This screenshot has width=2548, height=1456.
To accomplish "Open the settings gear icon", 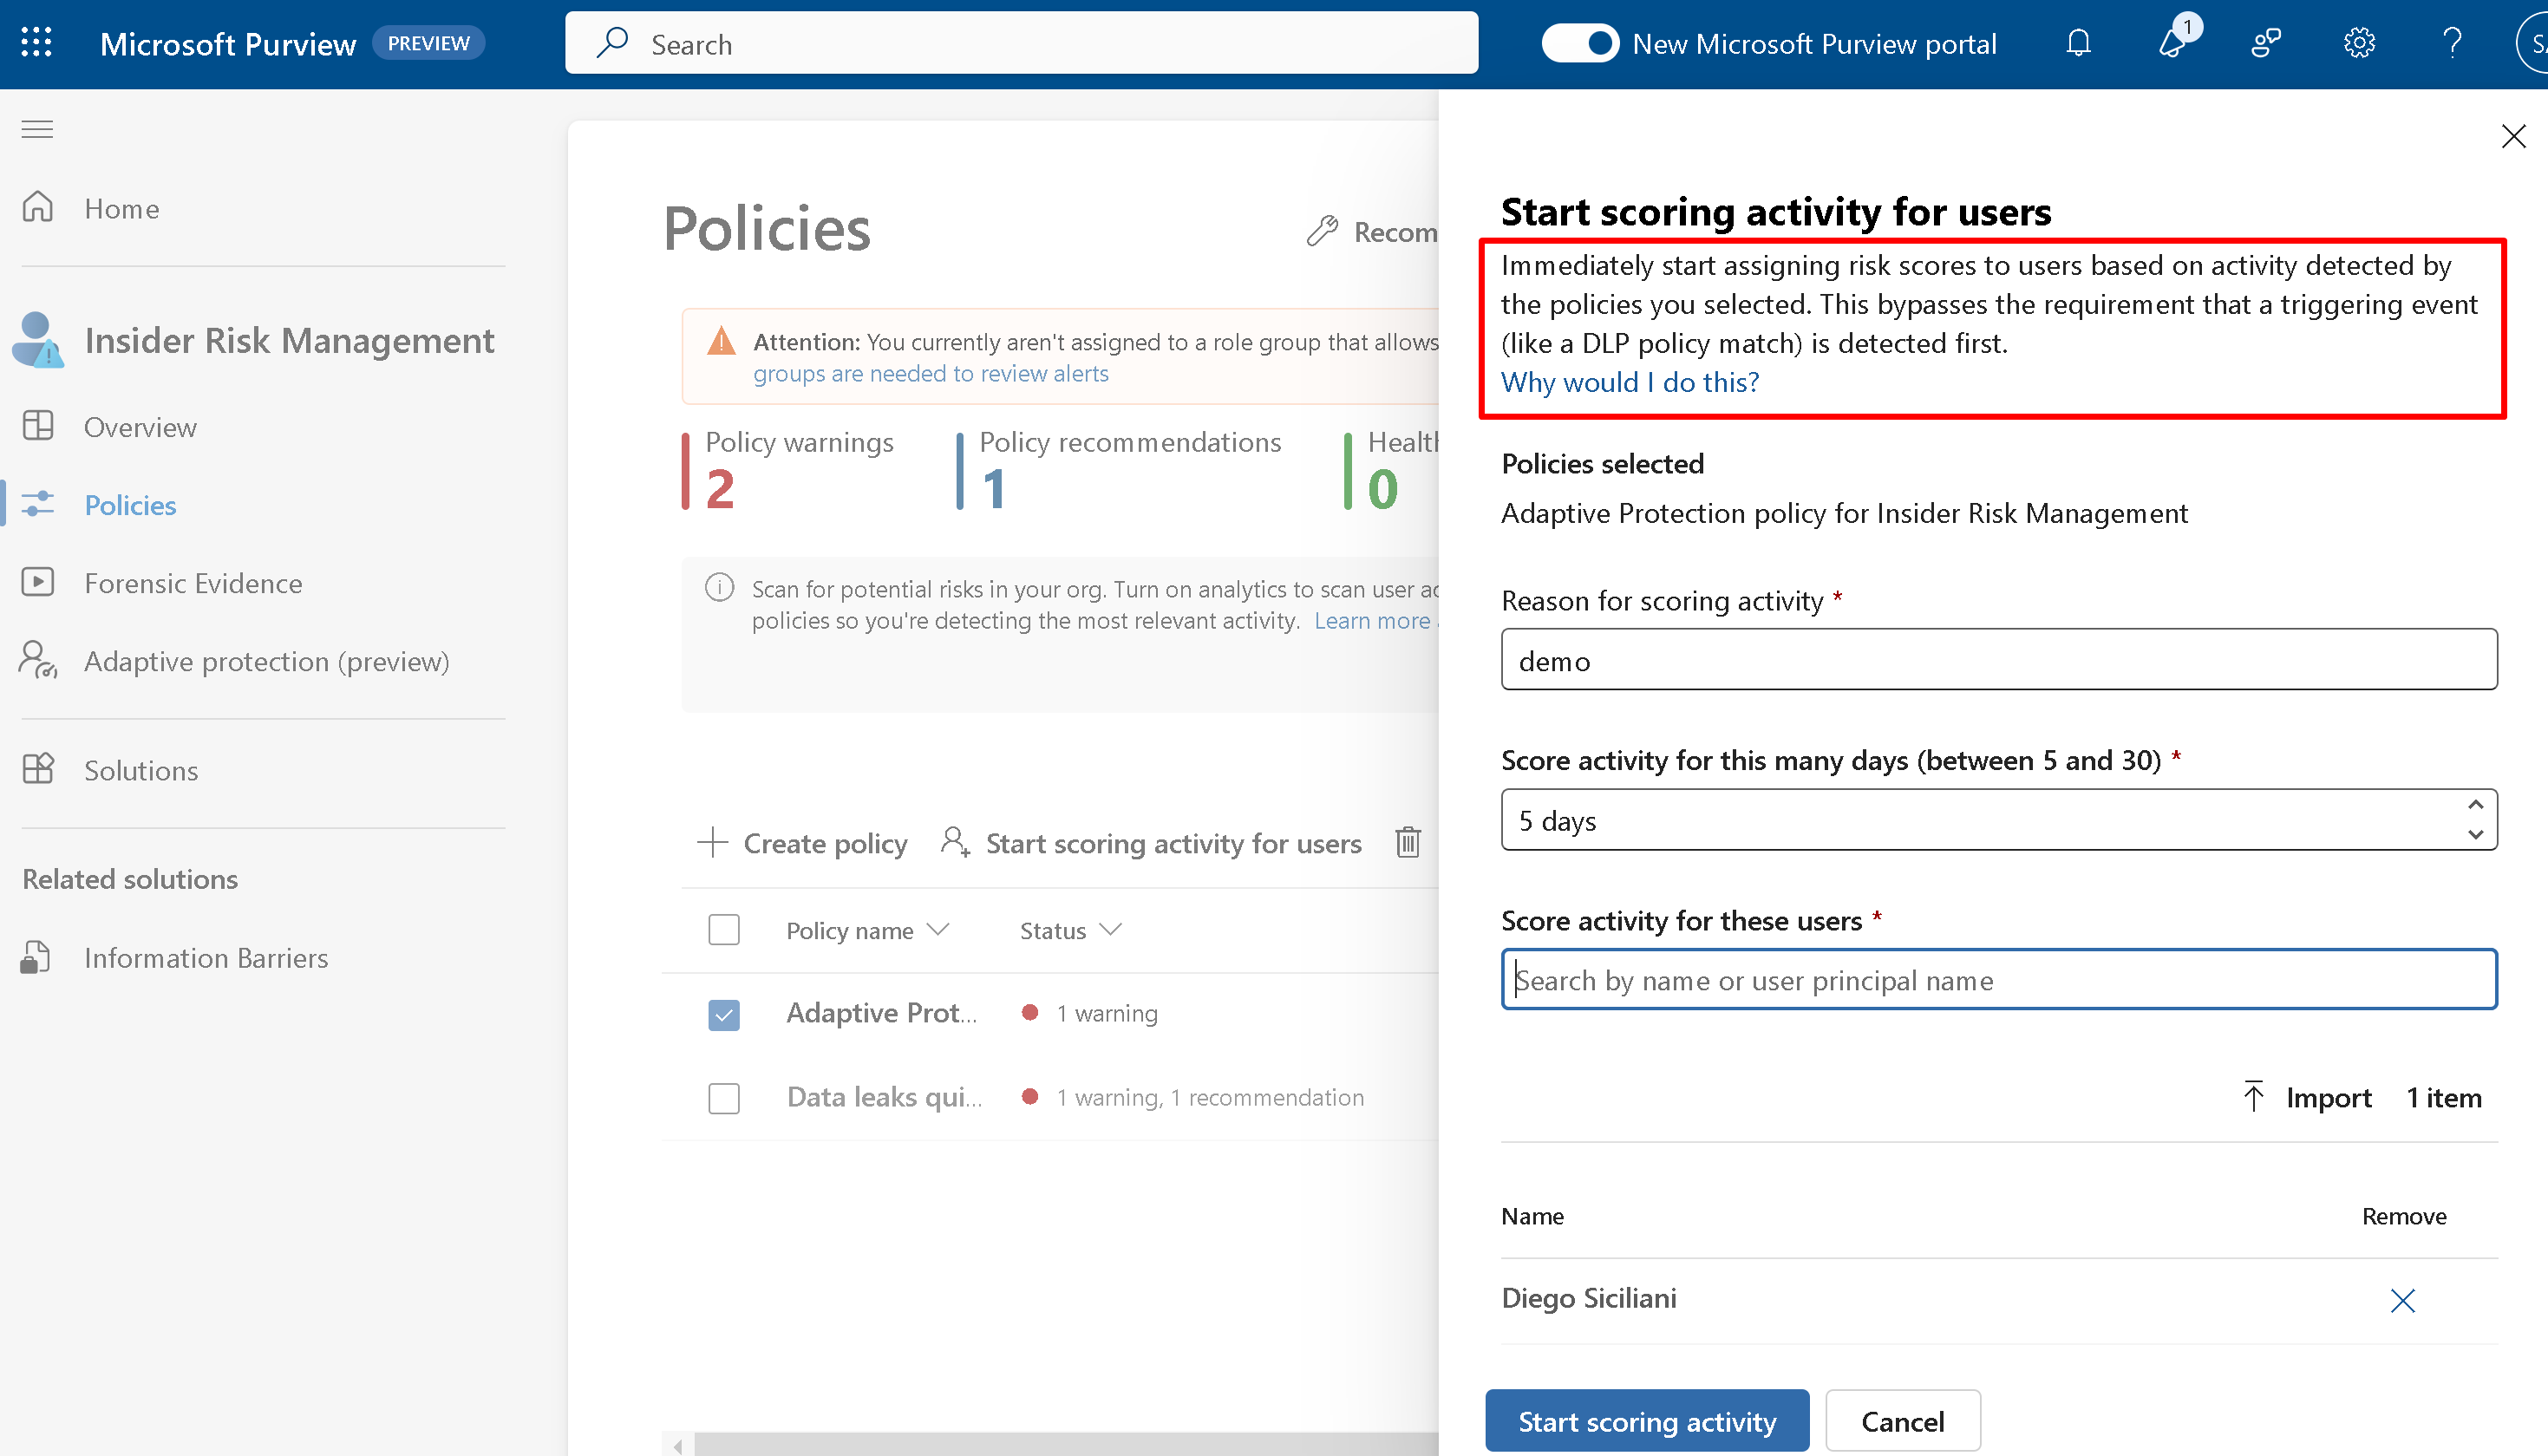I will (x=2359, y=43).
